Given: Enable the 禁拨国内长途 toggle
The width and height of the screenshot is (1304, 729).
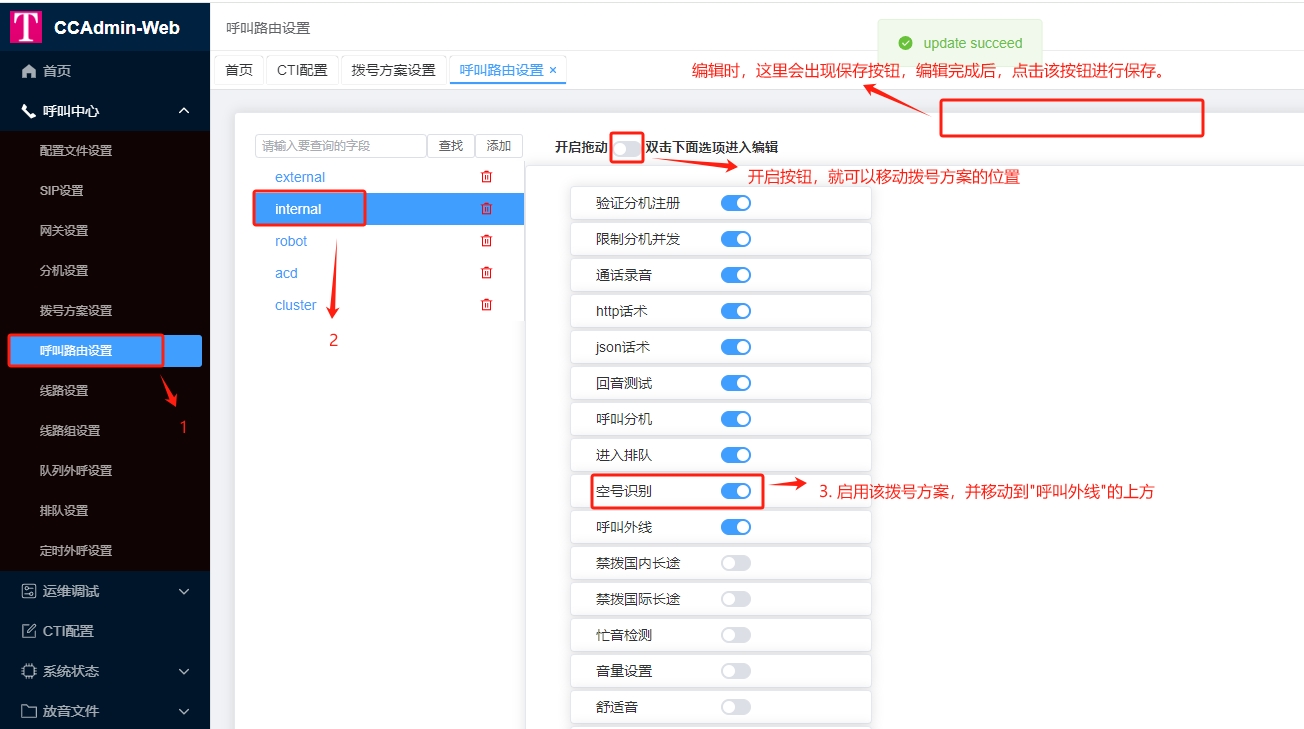Looking at the screenshot, I should [736, 562].
